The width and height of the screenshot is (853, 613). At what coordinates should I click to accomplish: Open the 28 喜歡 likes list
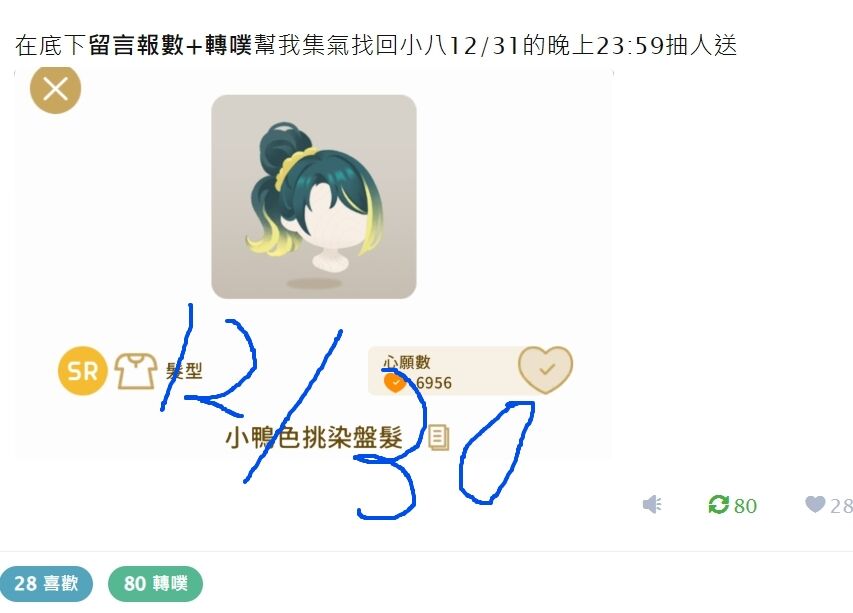click(x=46, y=584)
